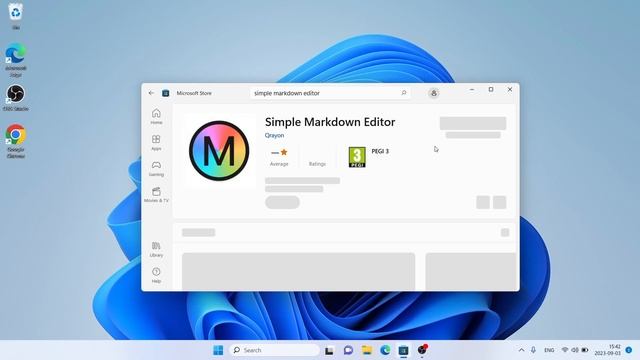The width and height of the screenshot is (640, 360).
Task: Click the Simple Markdown Editor title
Action: click(330, 122)
